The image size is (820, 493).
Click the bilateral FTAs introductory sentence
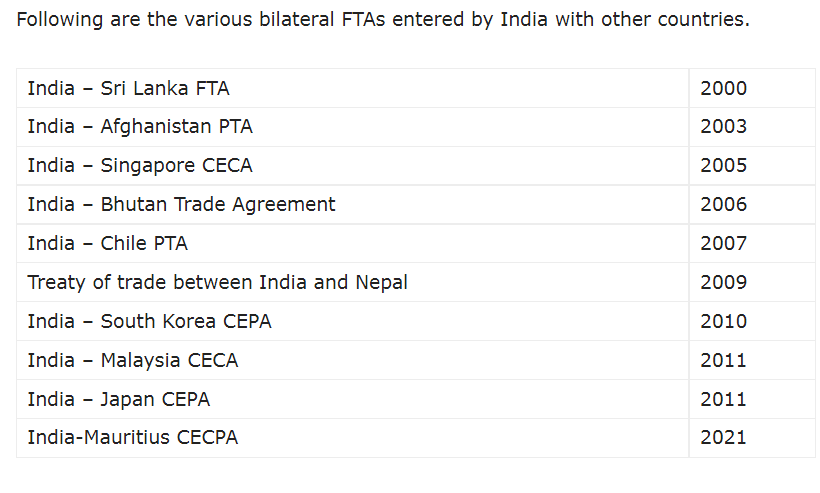[383, 20]
